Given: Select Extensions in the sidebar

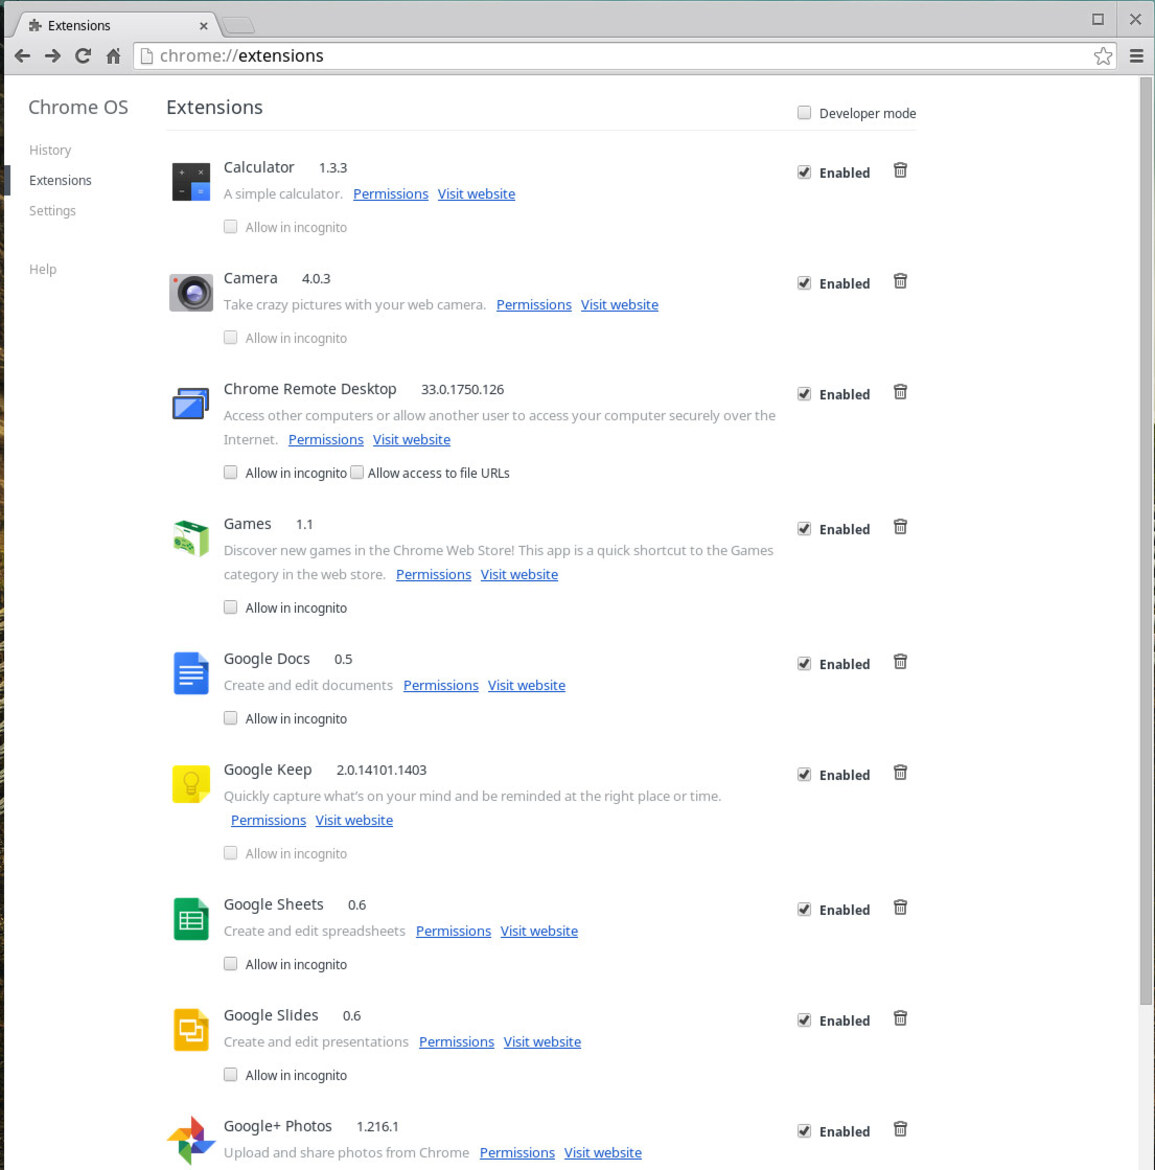Looking at the screenshot, I should pyautogui.click(x=60, y=181).
